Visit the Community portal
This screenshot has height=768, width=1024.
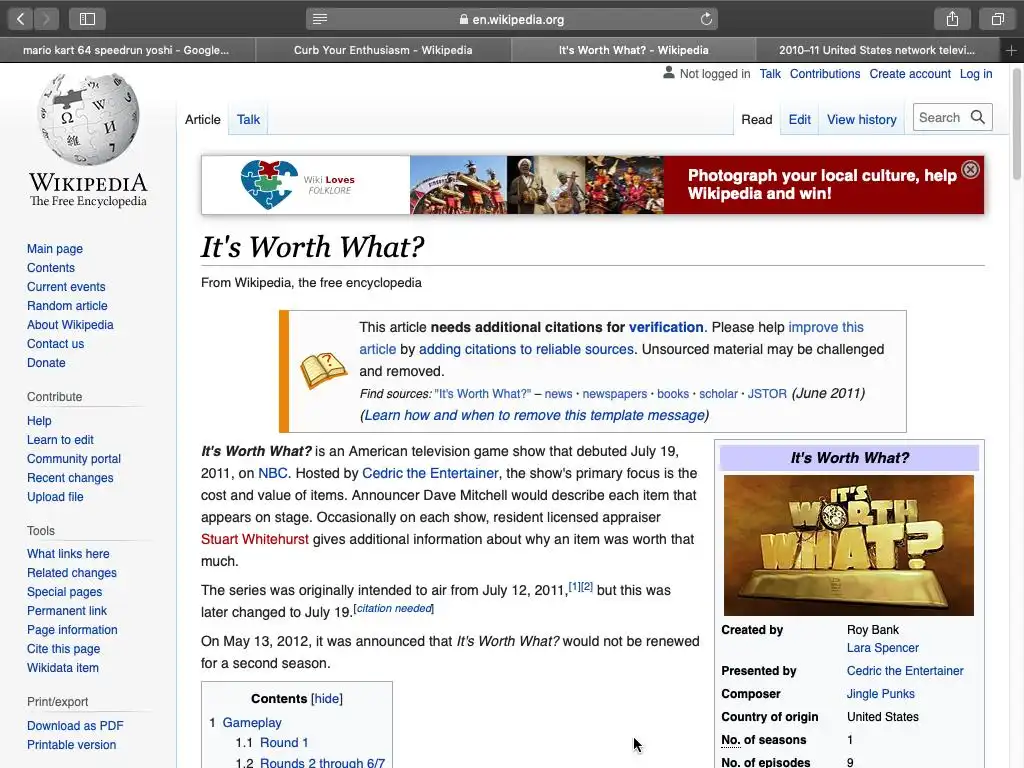point(74,458)
